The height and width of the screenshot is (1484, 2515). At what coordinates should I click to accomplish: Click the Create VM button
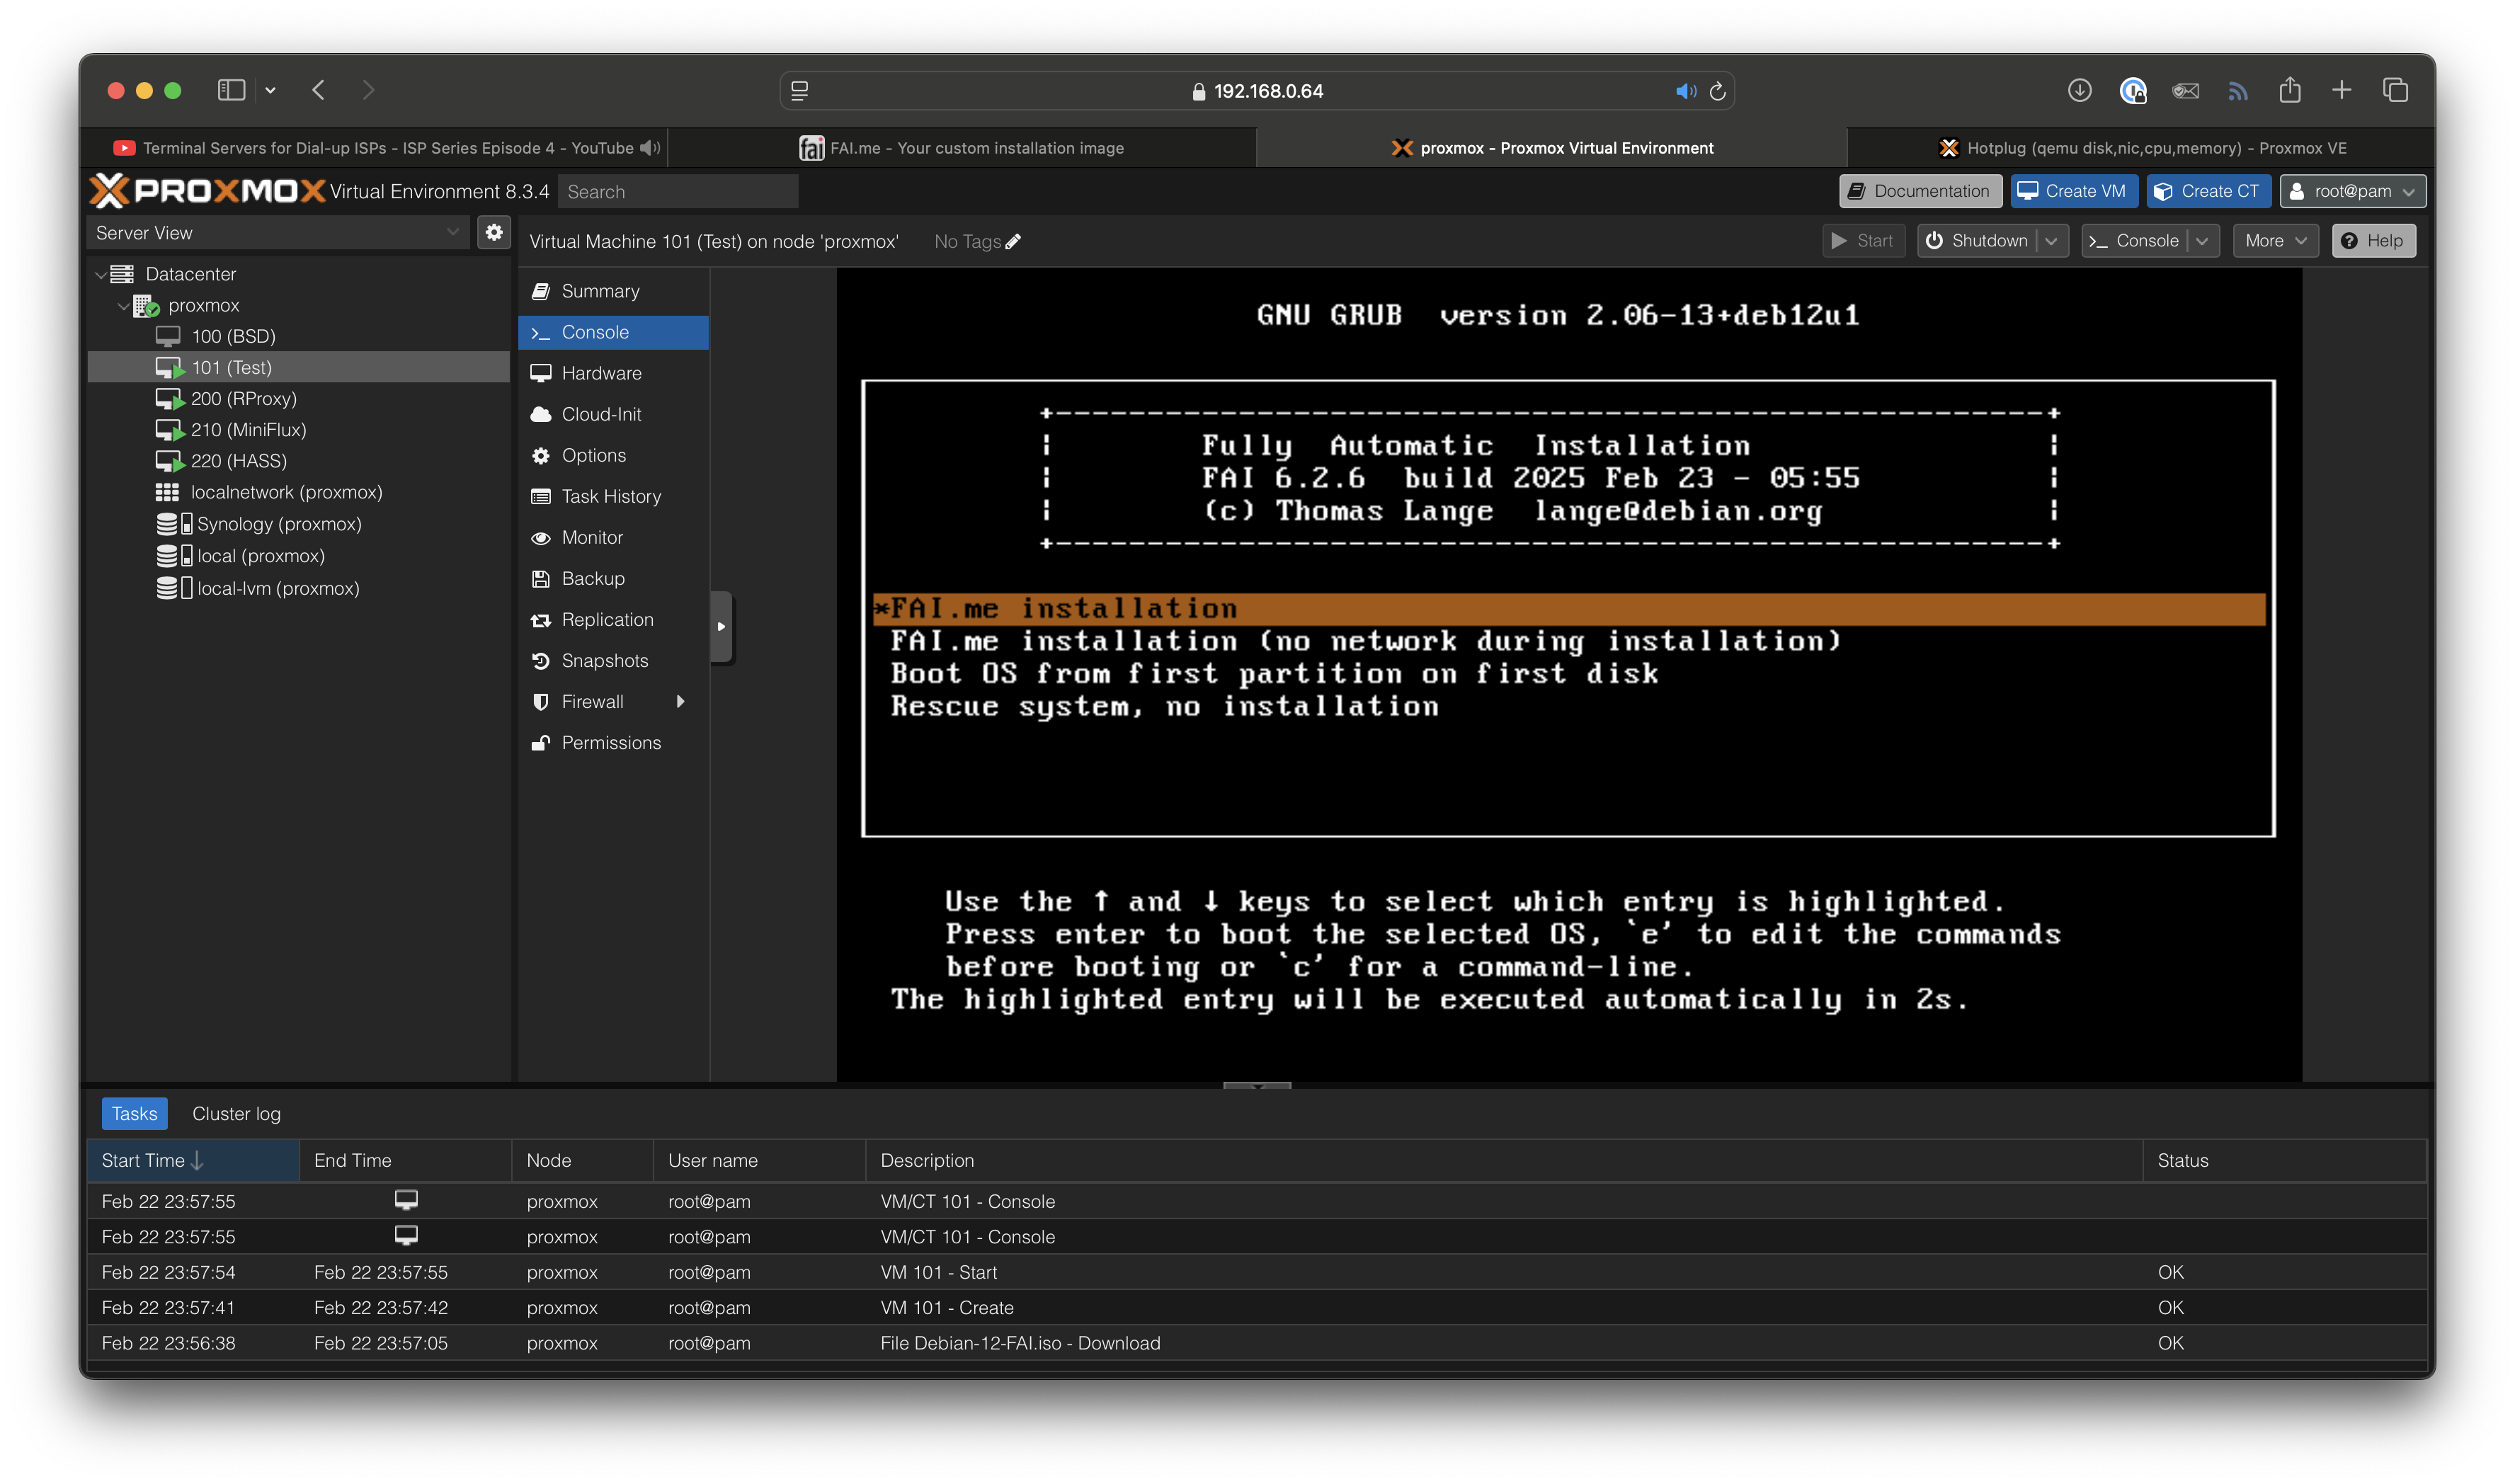2073,191
